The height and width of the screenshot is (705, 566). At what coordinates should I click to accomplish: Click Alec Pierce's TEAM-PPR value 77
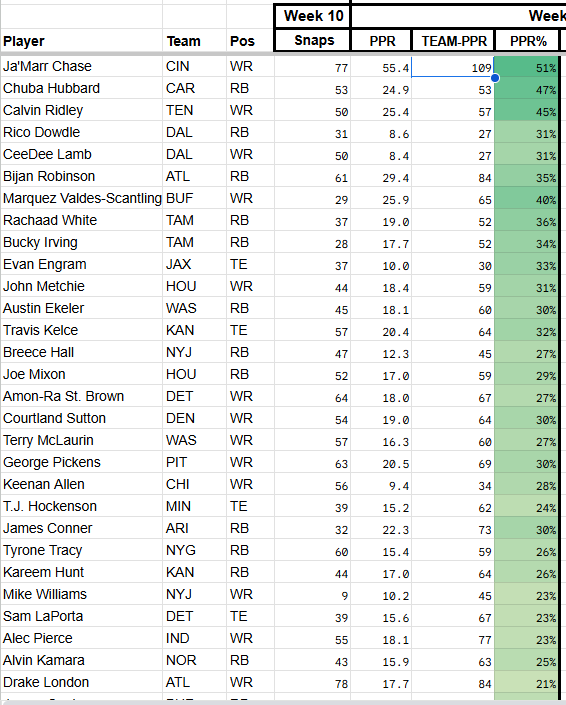pos(453,638)
